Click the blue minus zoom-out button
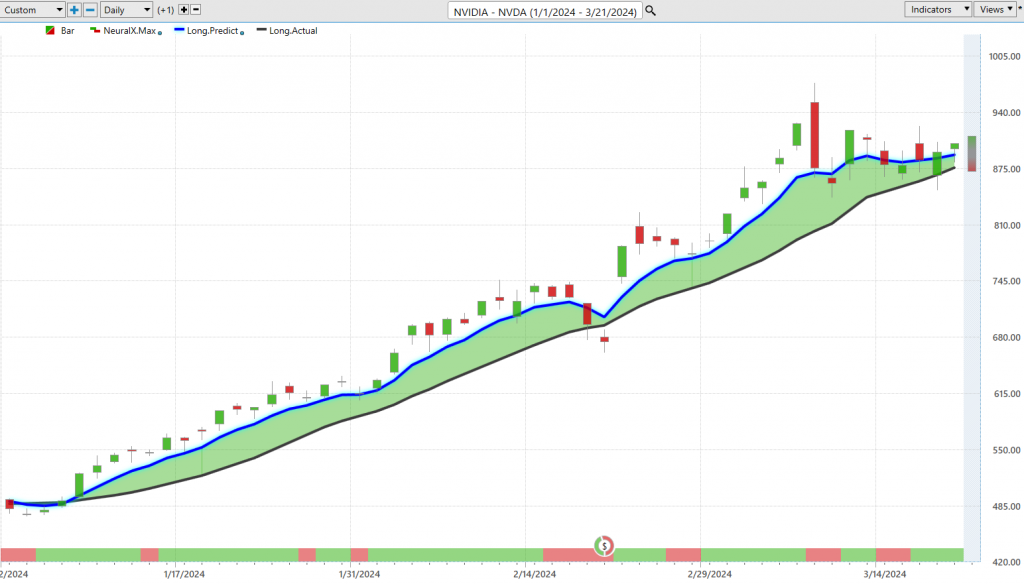This screenshot has width=1024, height=584. (90, 9)
